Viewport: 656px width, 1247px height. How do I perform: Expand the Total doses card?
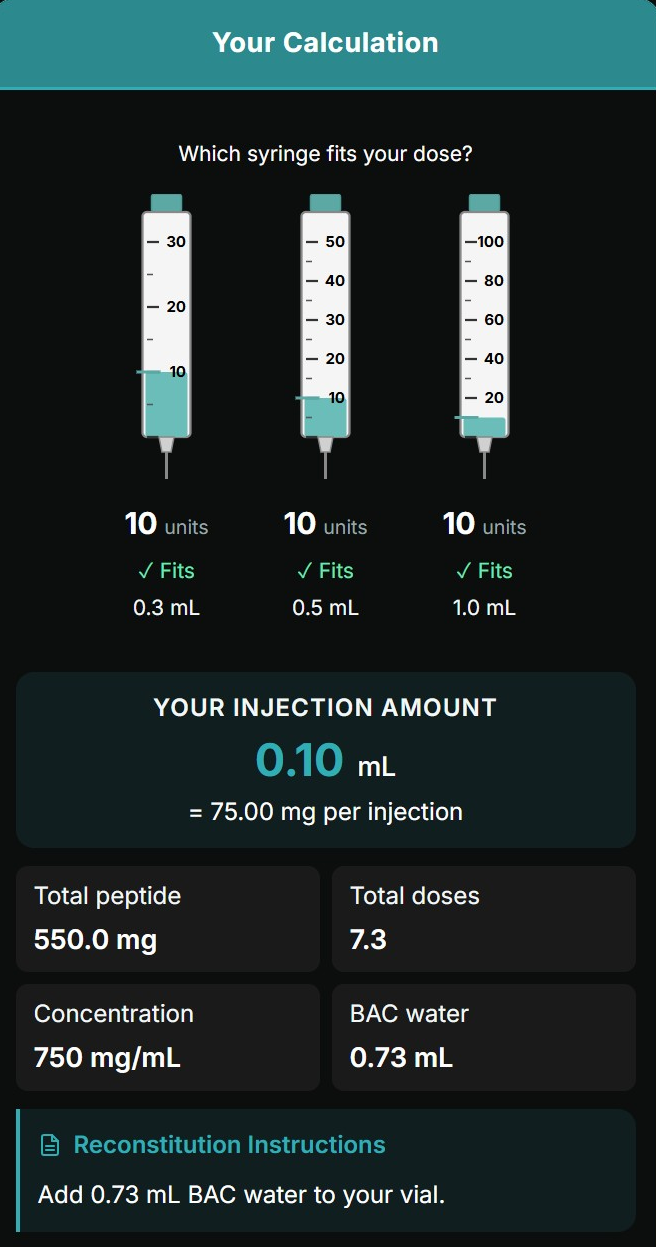tap(484, 918)
